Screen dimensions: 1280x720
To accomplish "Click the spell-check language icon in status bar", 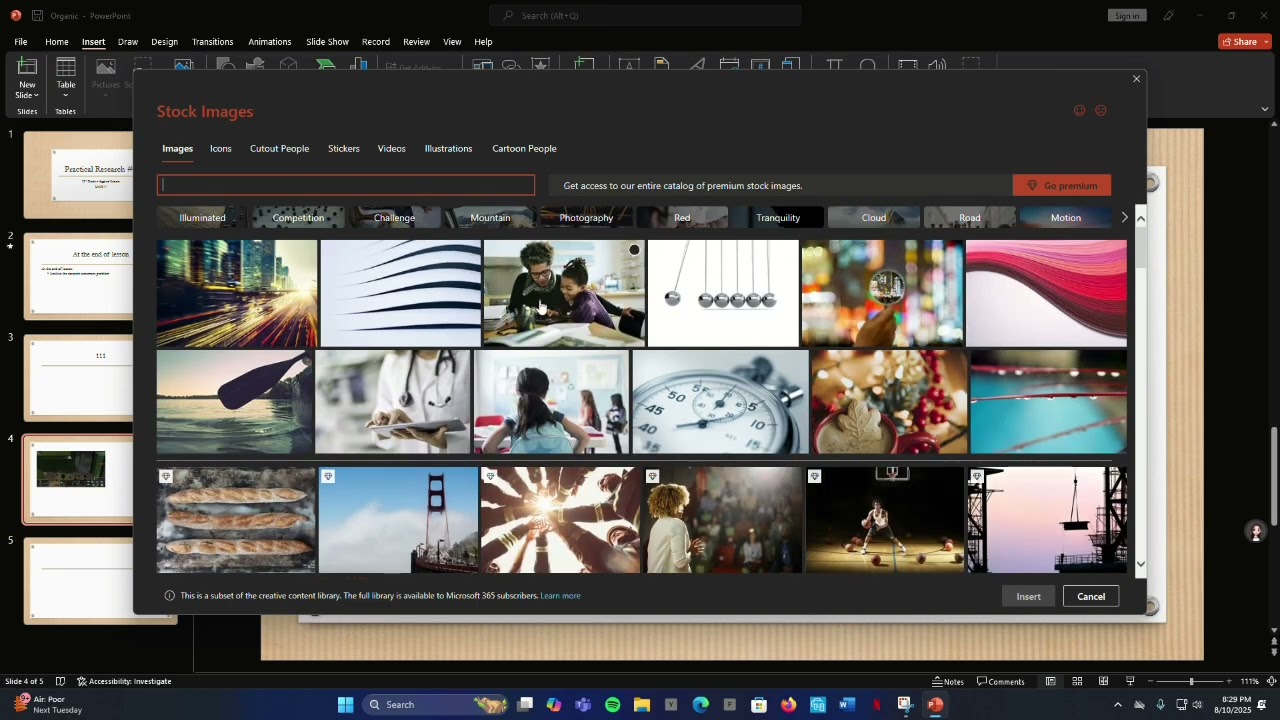I will tap(60, 682).
